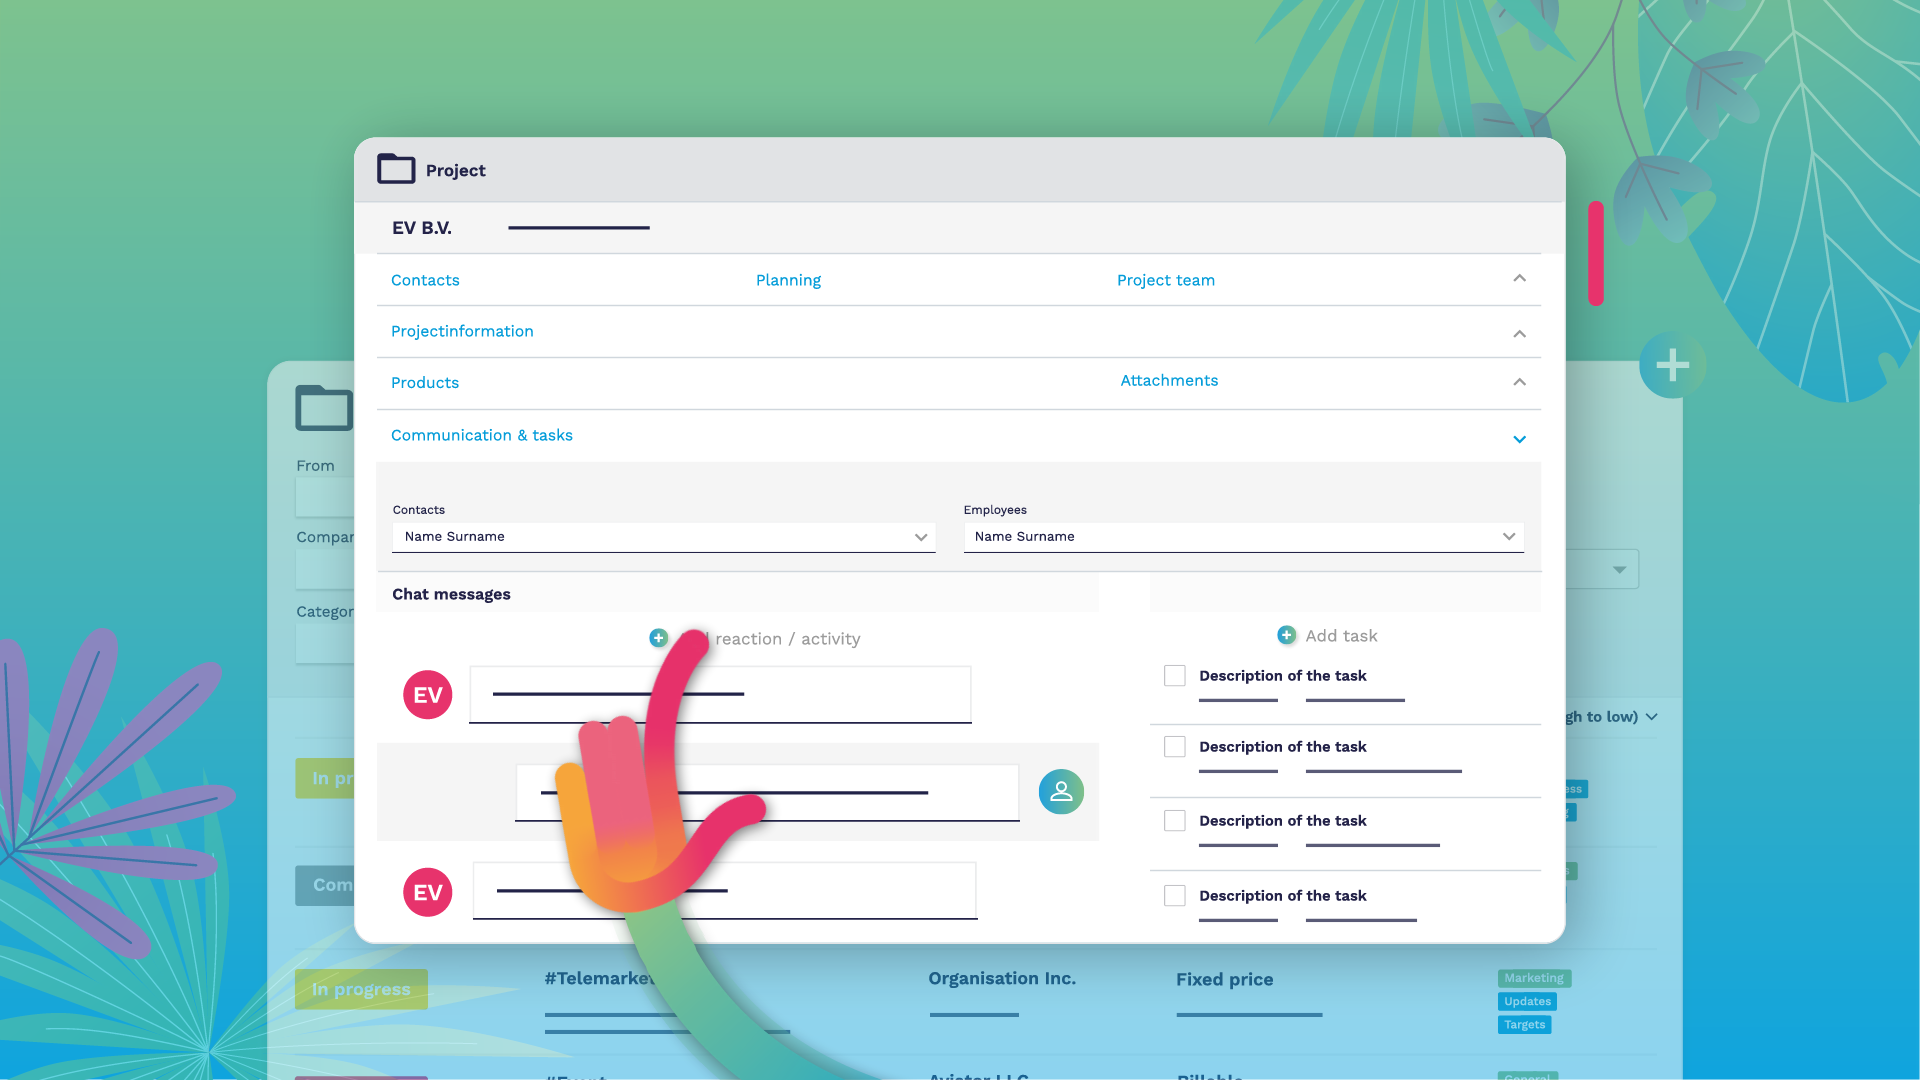Click the large round plus button
Screen dimensions: 1920x1080
point(1672,365)
